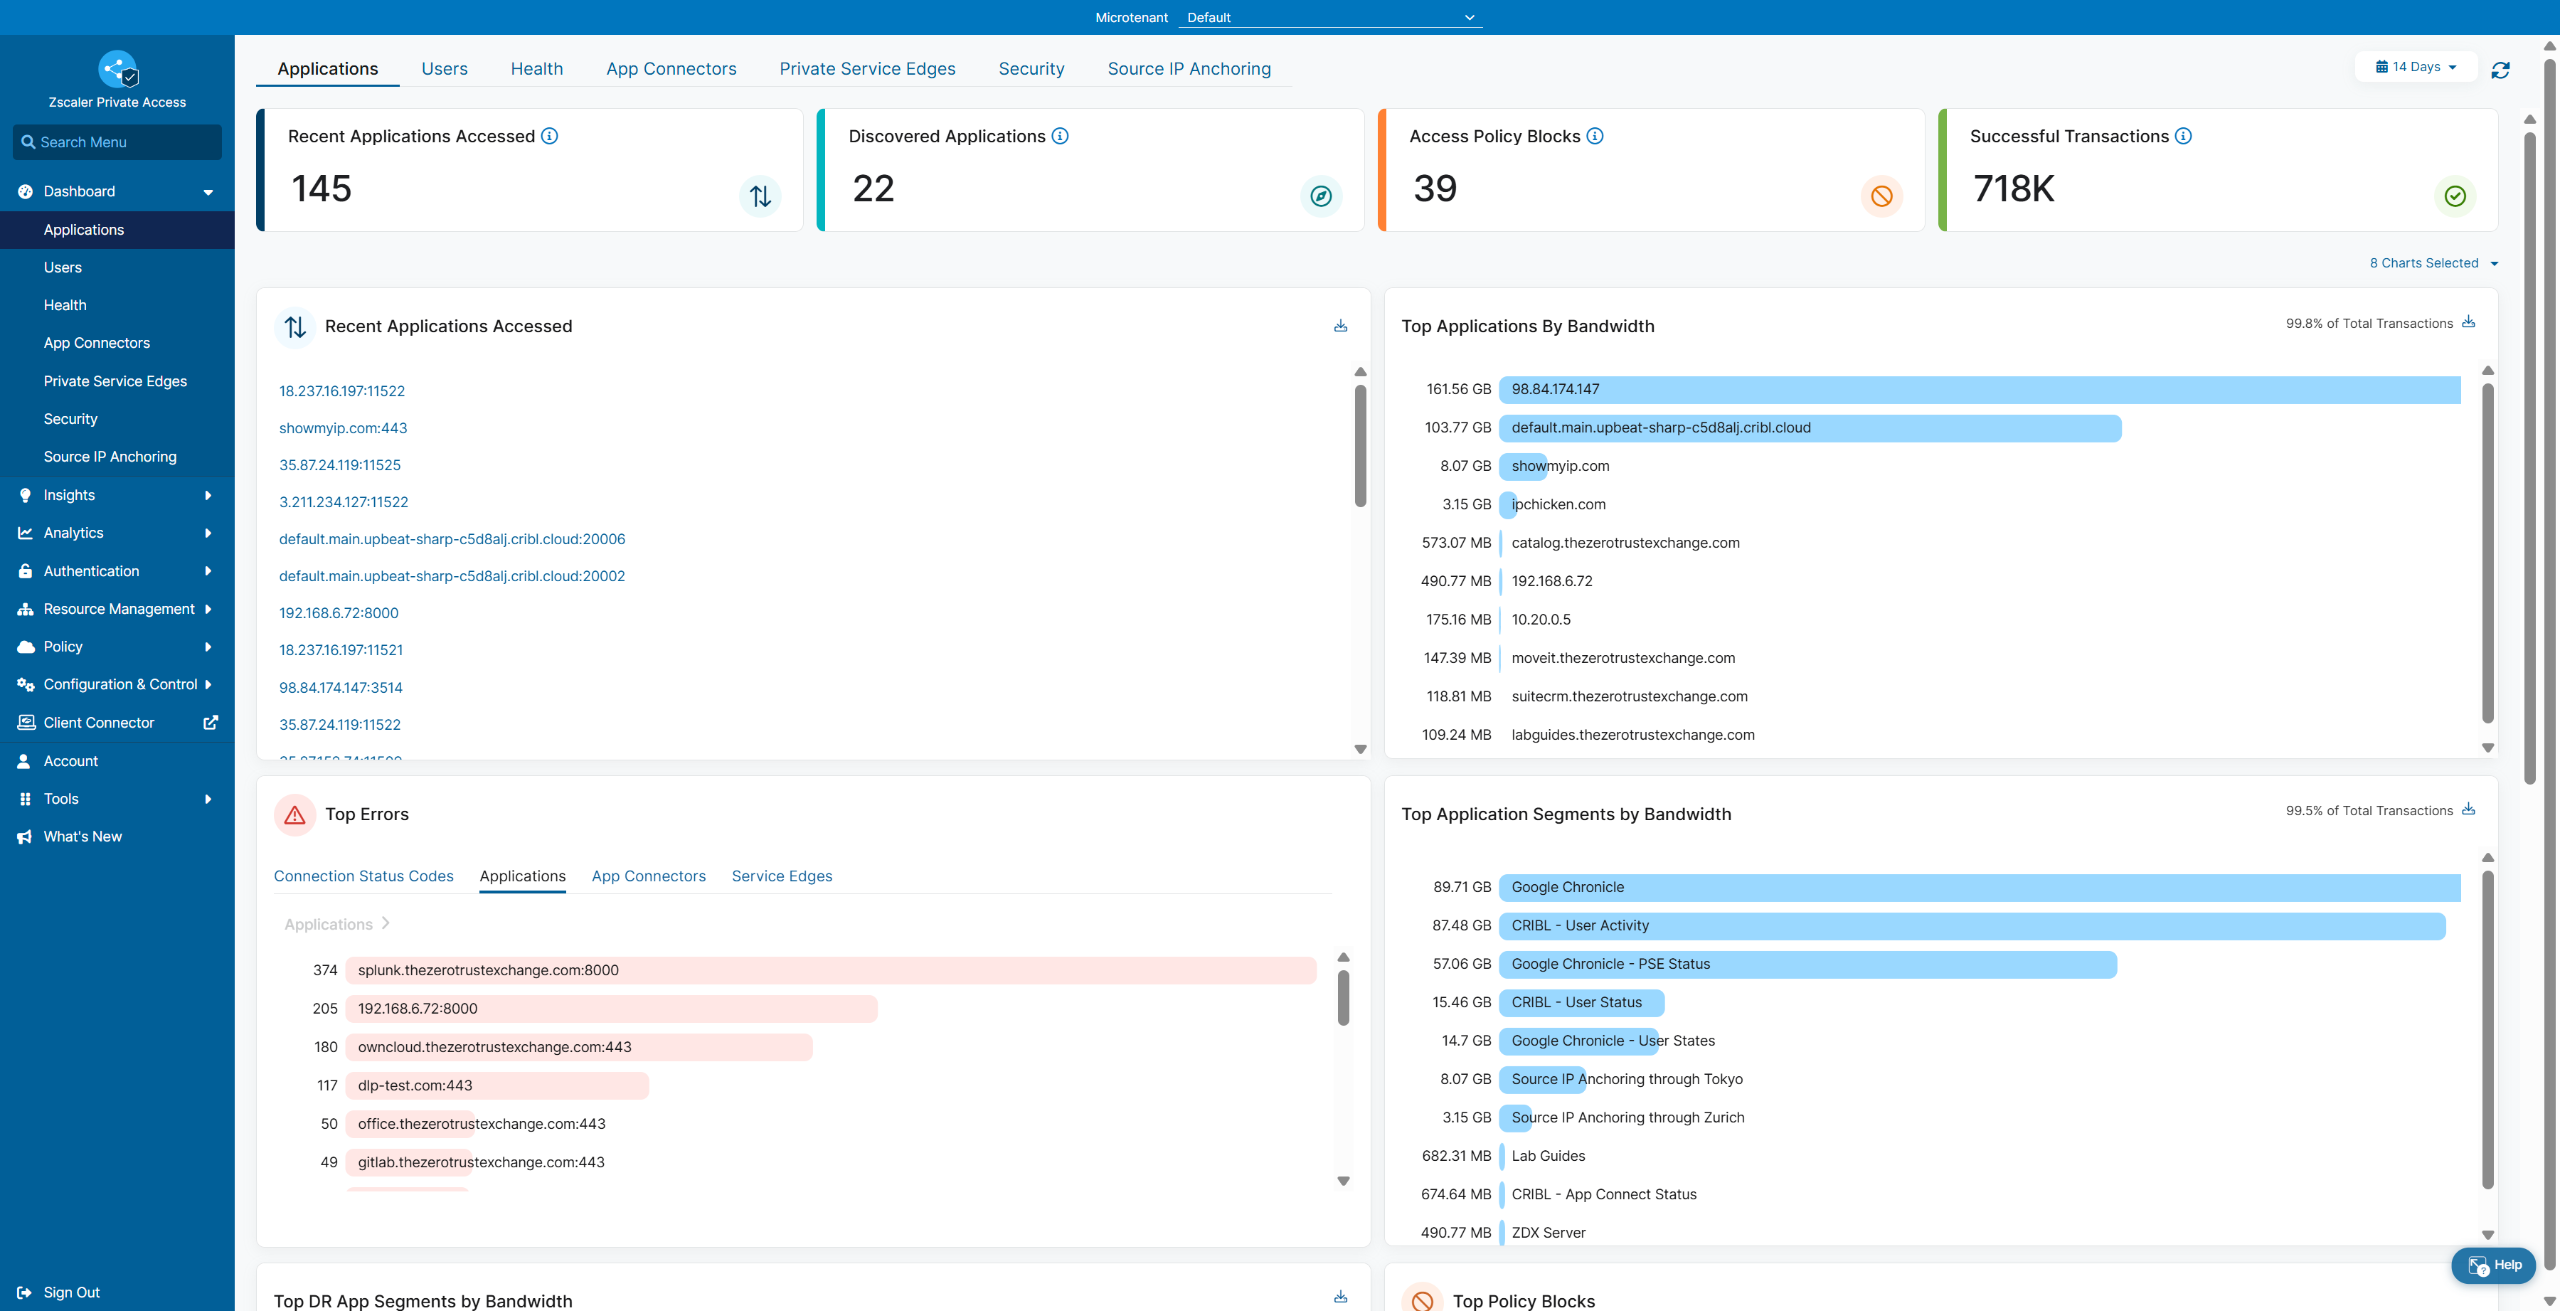2560x1311 pixels.
Task: Download Top Application Segments by Bandwidth chart
Action: (x=2468, y=809)
